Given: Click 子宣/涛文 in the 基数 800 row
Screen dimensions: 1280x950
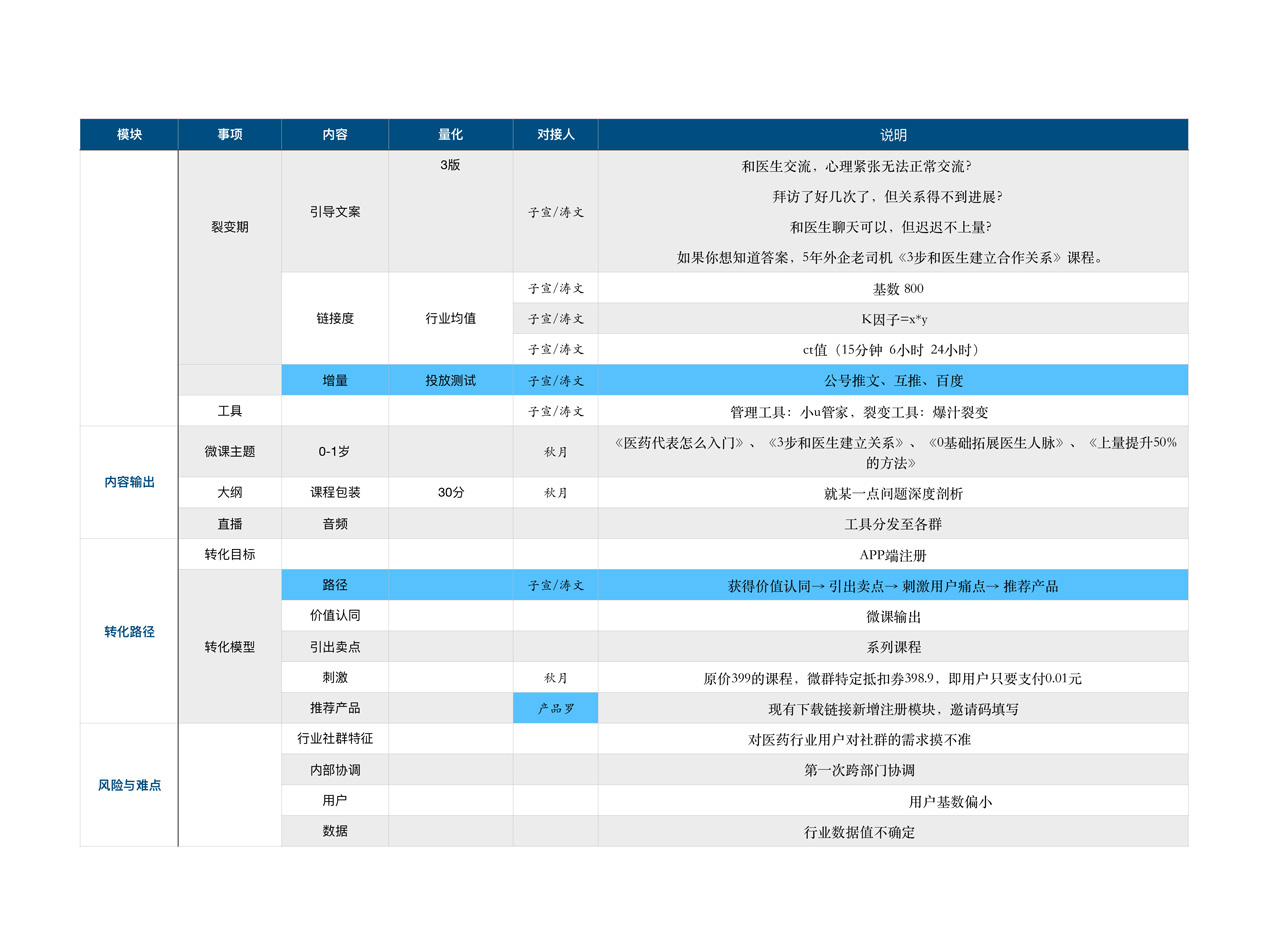Looking at the screenshot, I should 556,288.
